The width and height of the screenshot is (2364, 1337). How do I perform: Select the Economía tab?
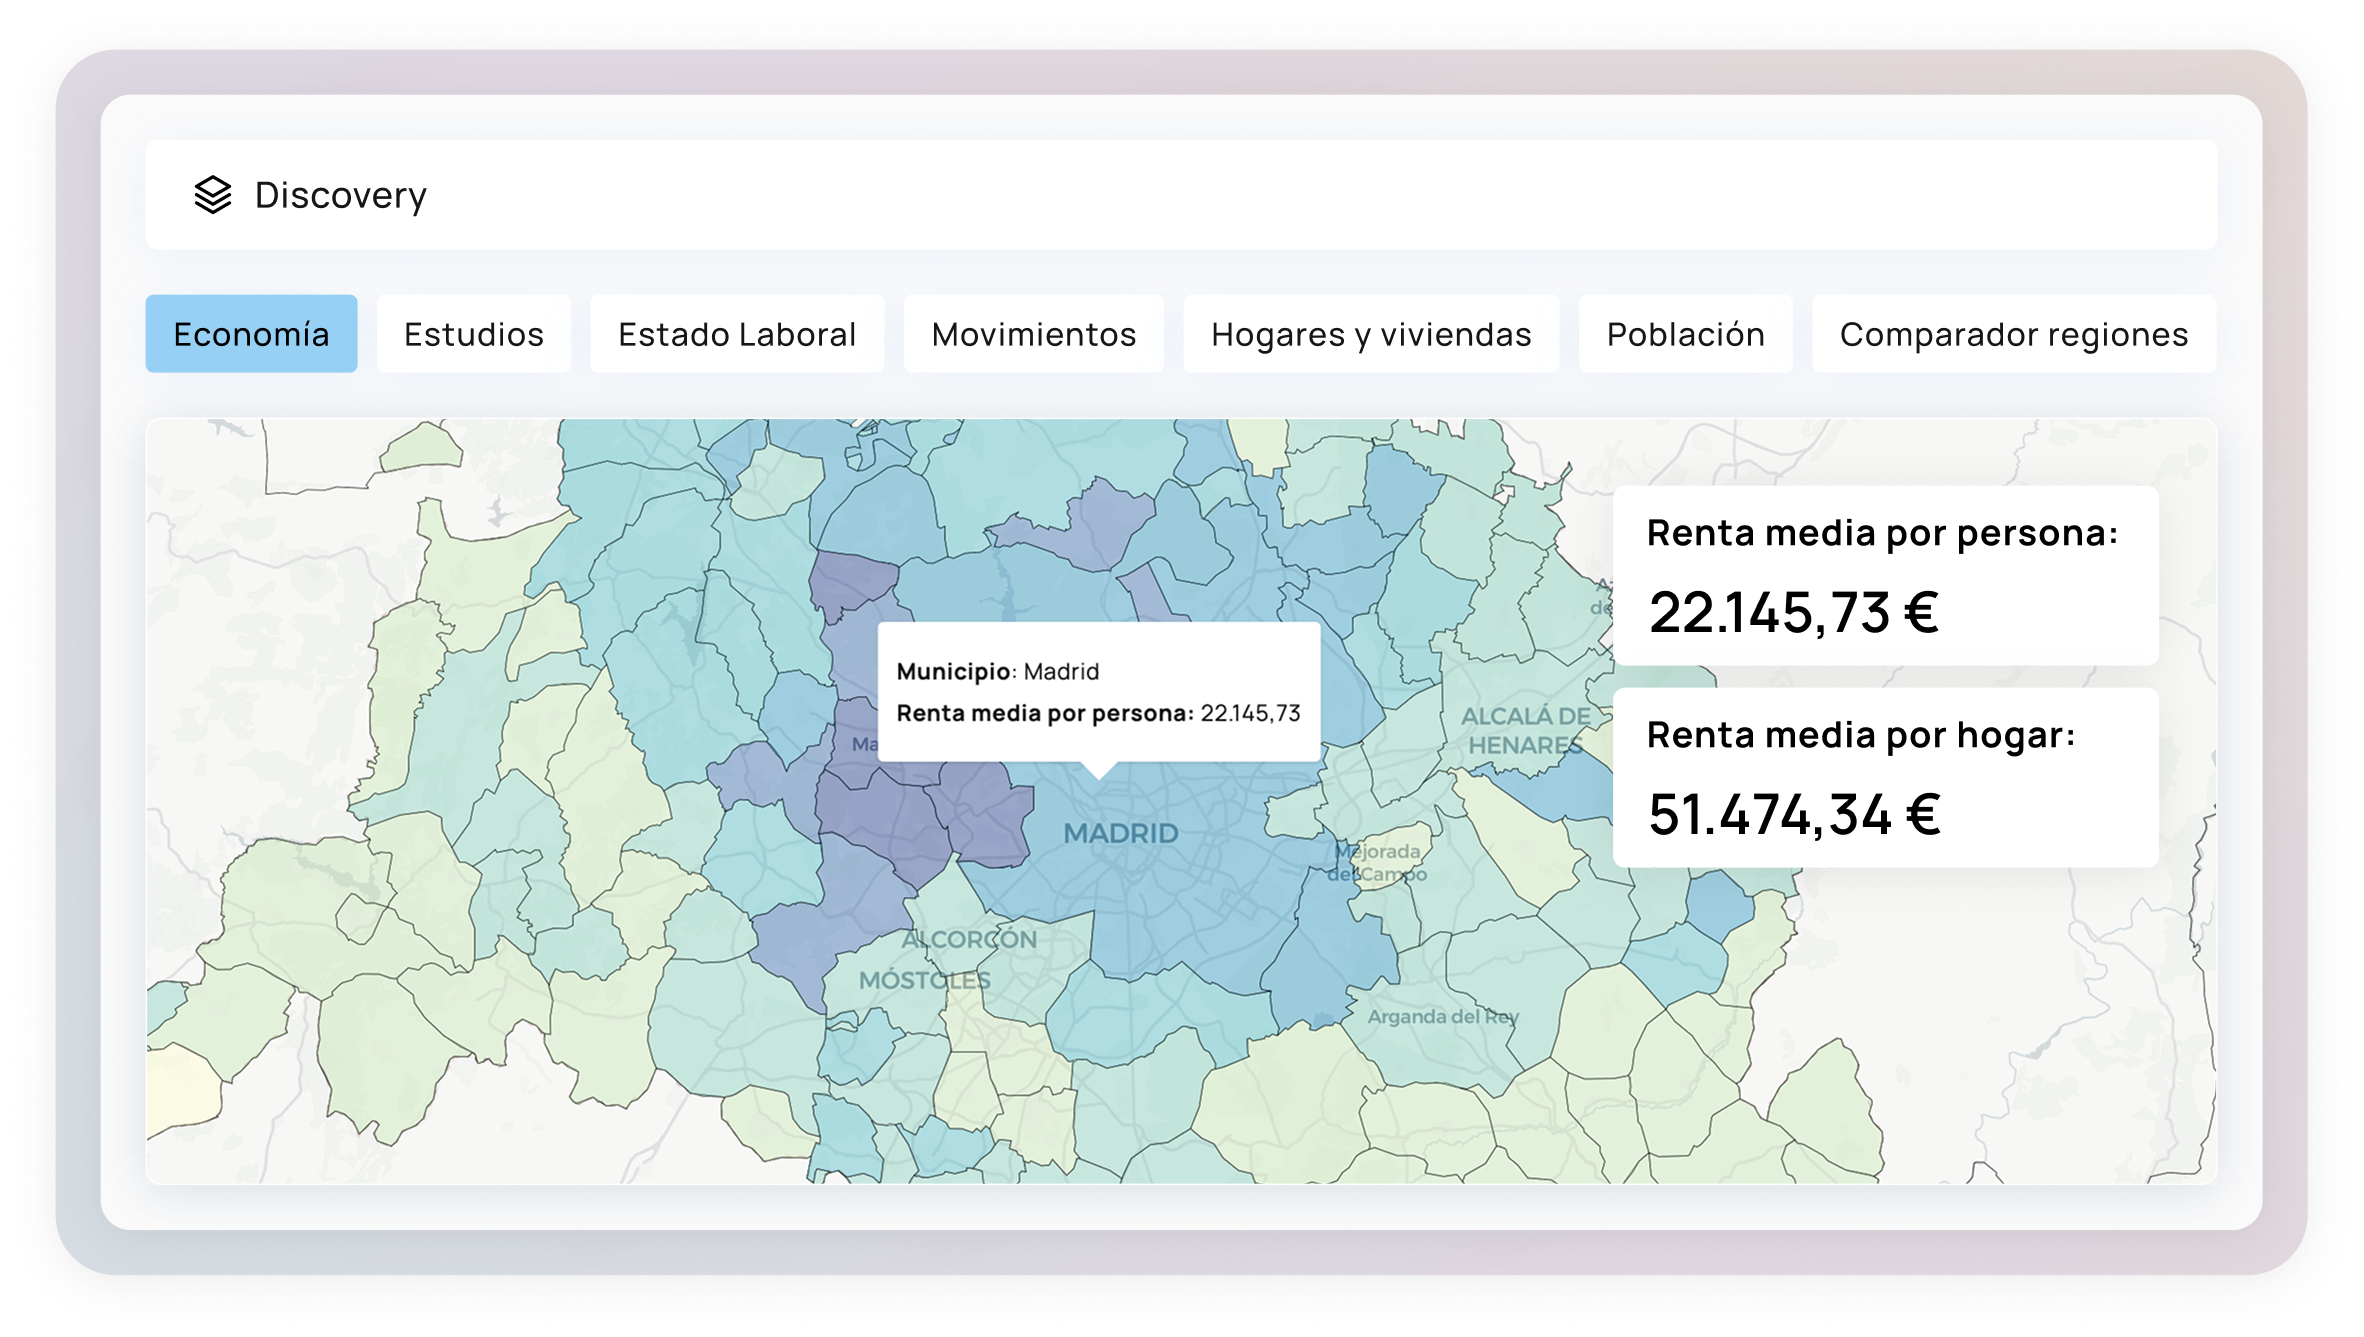click(252, 334)
